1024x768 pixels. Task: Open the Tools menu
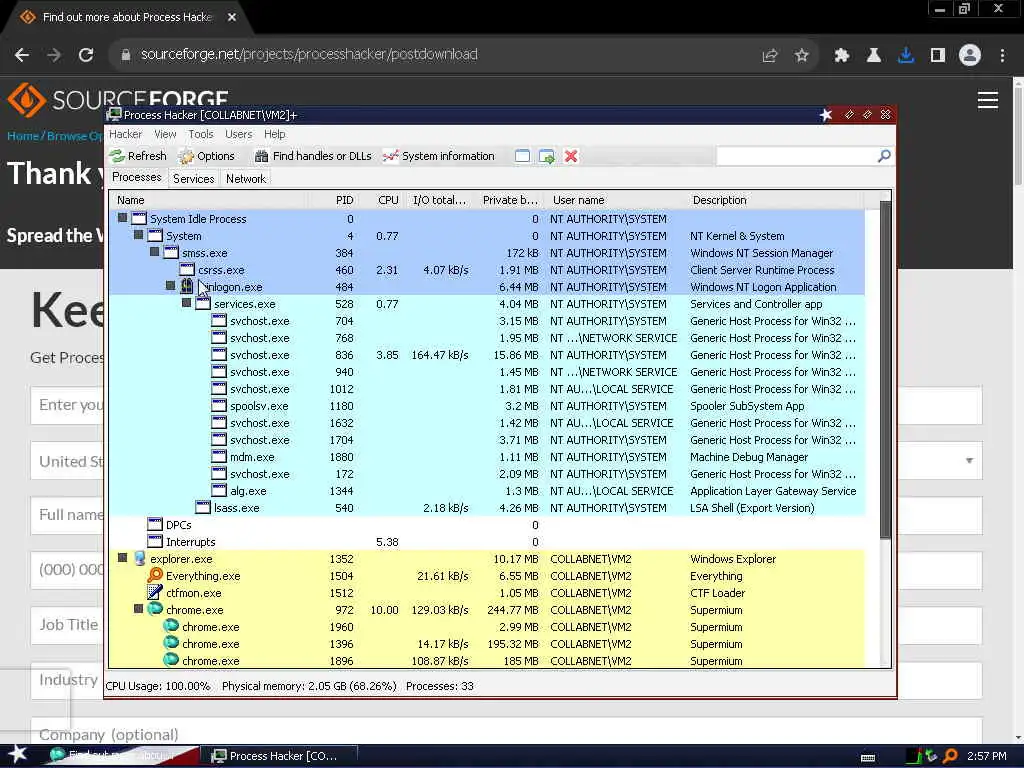pyautogui.click(x=200, y=134)
